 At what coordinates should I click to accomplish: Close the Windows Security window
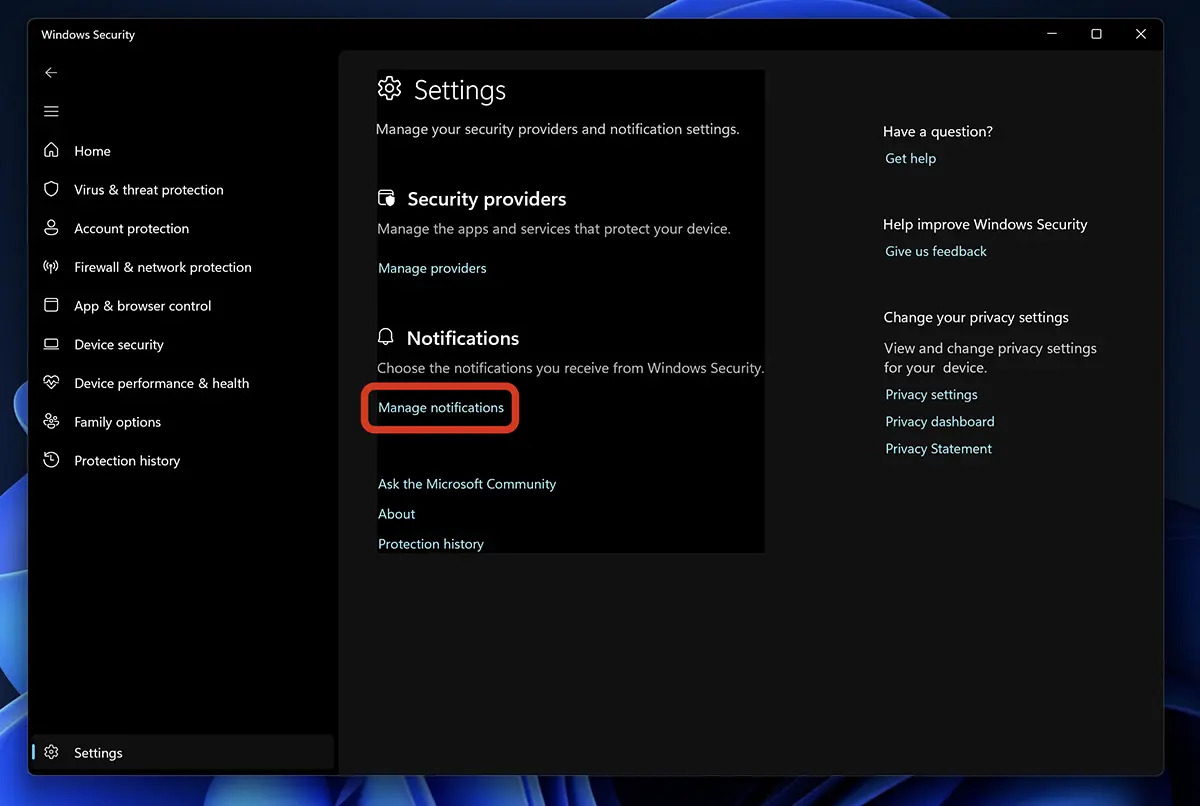point(1141,34)
